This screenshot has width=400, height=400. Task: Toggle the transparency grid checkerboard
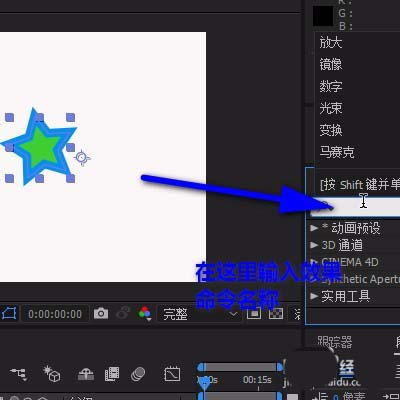click(276, 314)
